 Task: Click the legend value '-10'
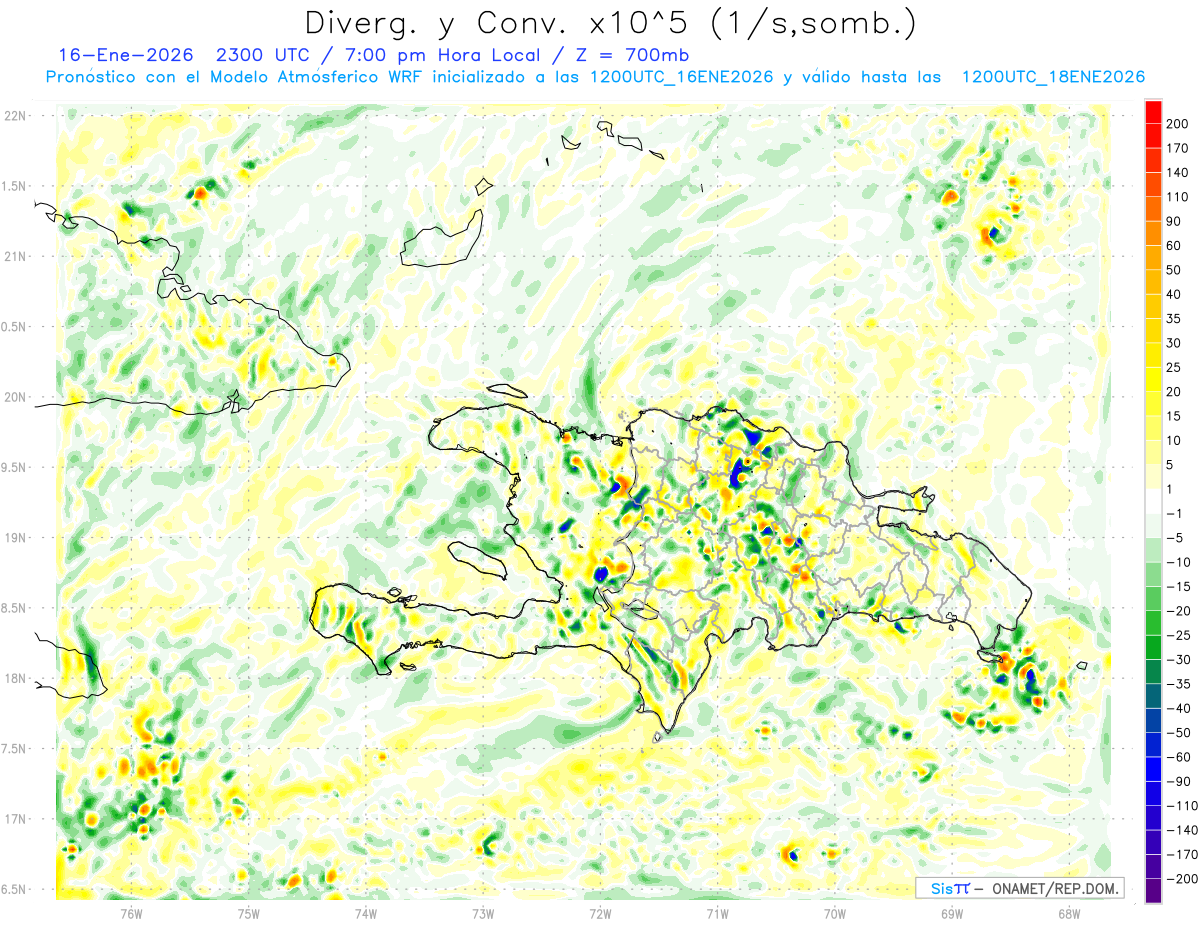click(x=1177, y=561)
